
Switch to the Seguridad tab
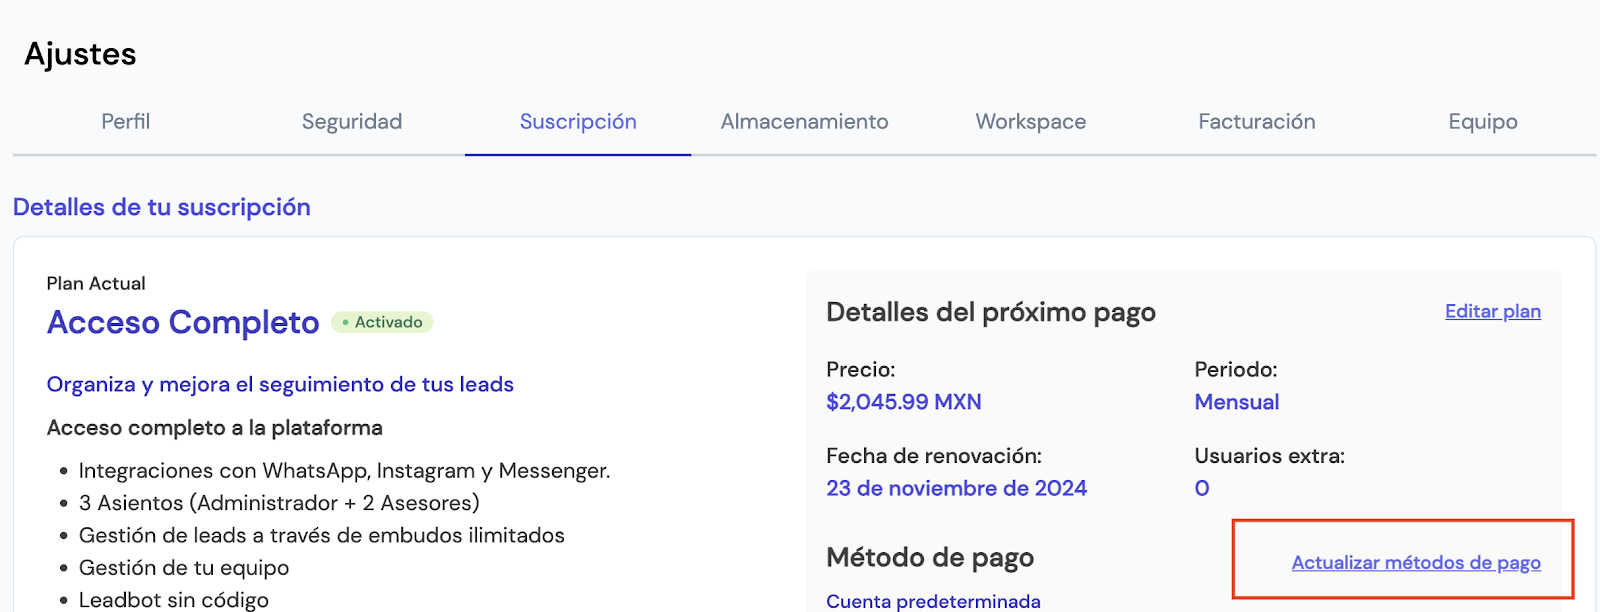[x=352, y=122]
